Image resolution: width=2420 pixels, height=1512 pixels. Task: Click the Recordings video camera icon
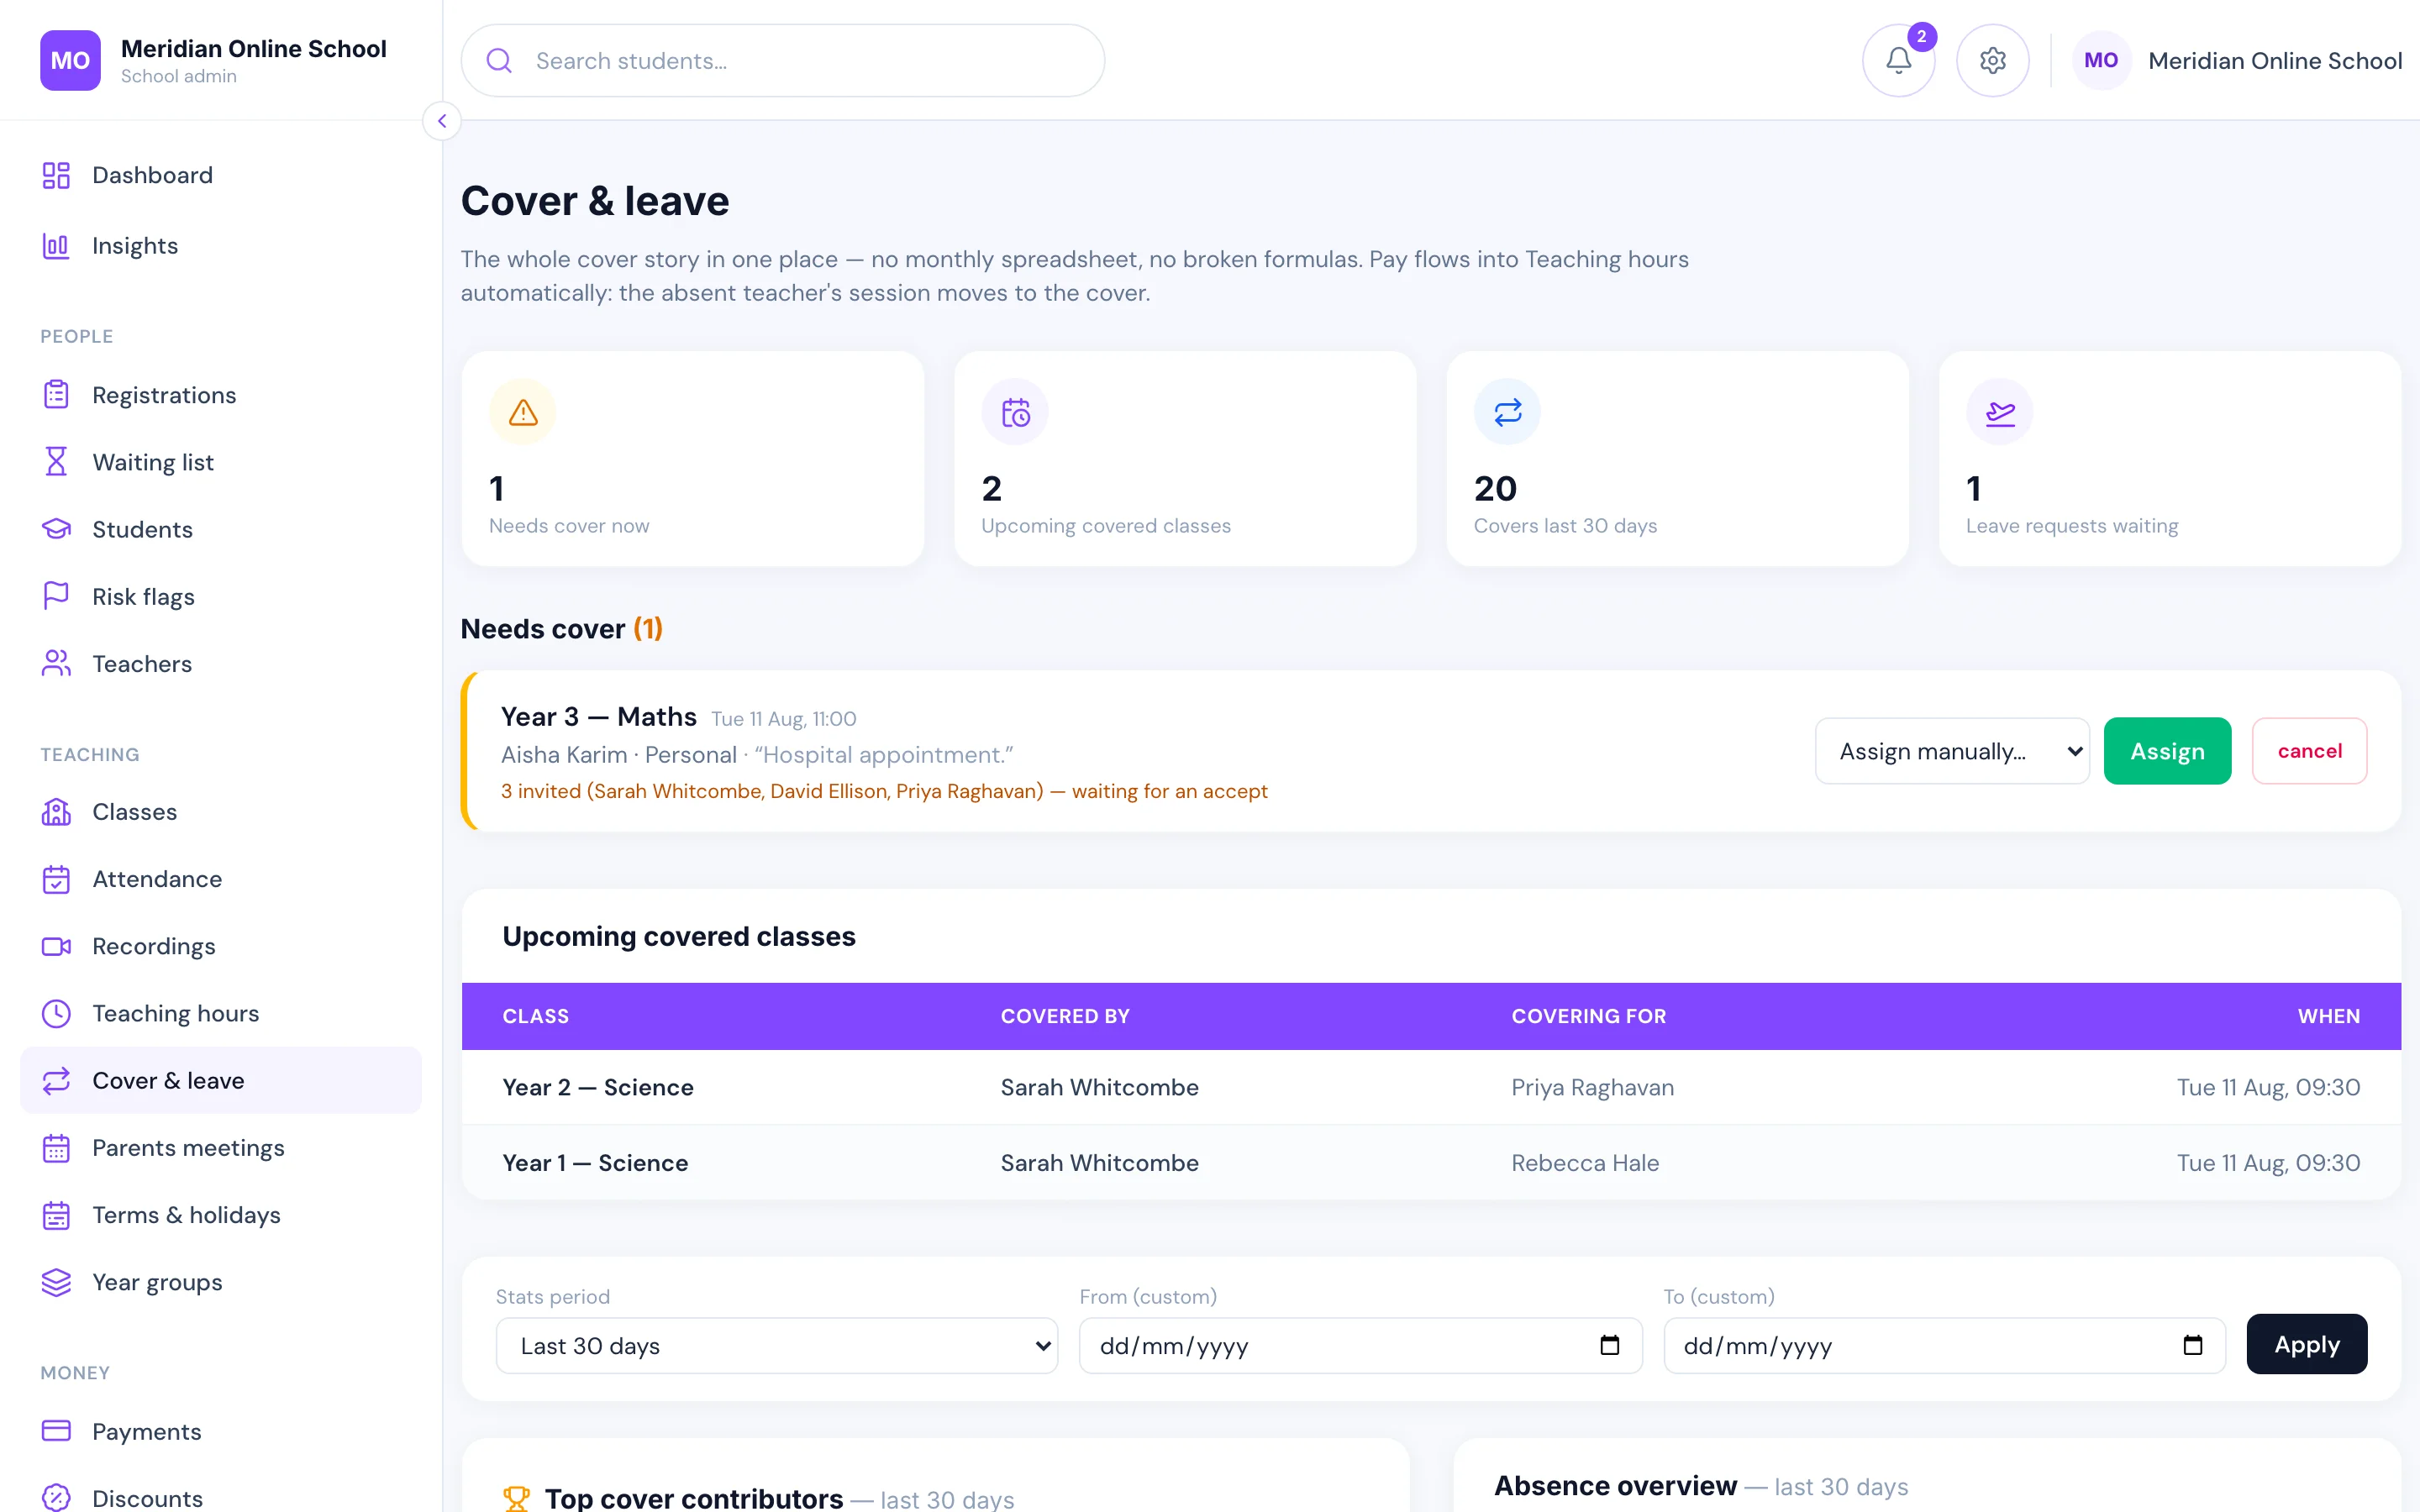(56, 946)
